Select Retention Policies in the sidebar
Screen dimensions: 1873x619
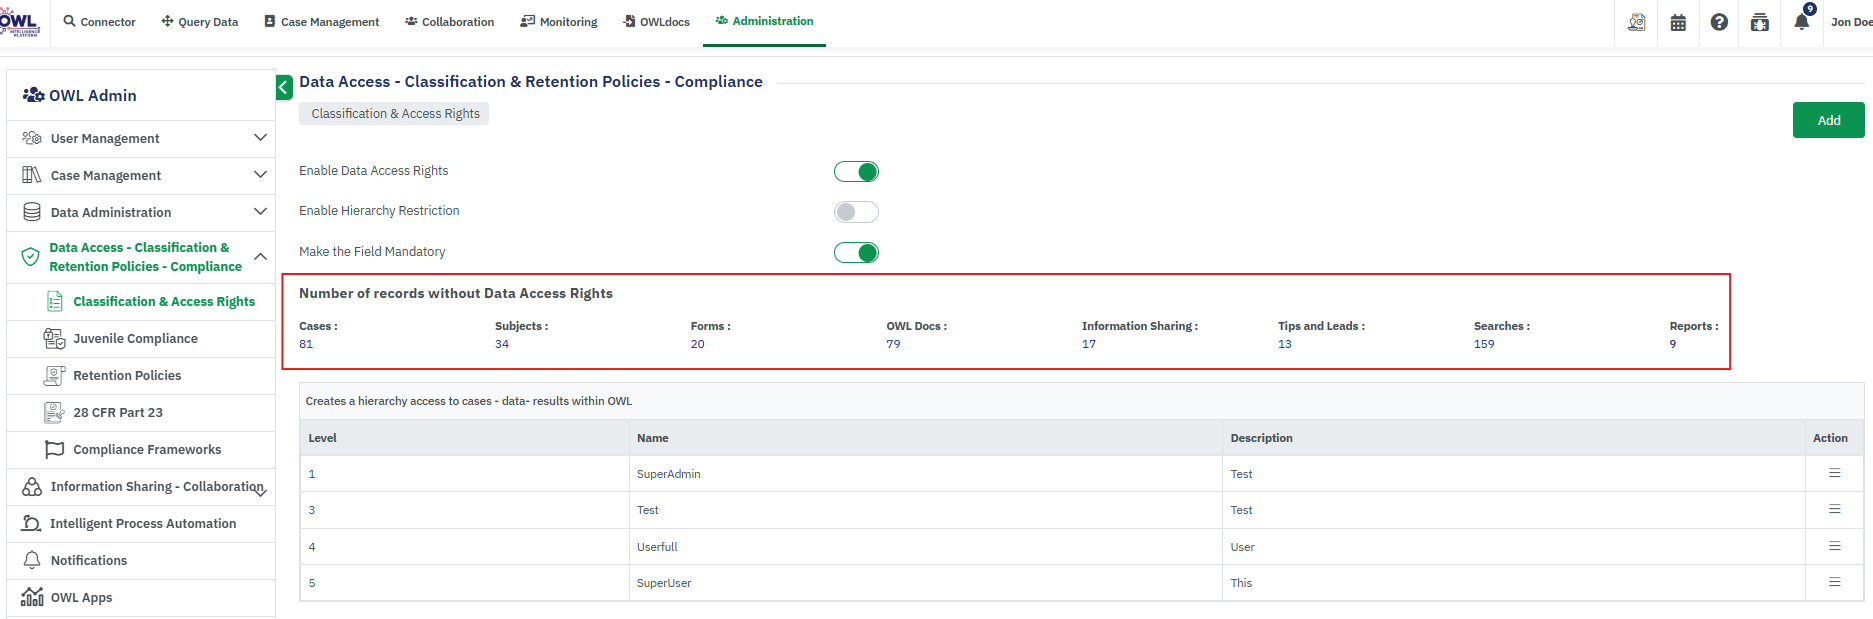pos(127,376)
